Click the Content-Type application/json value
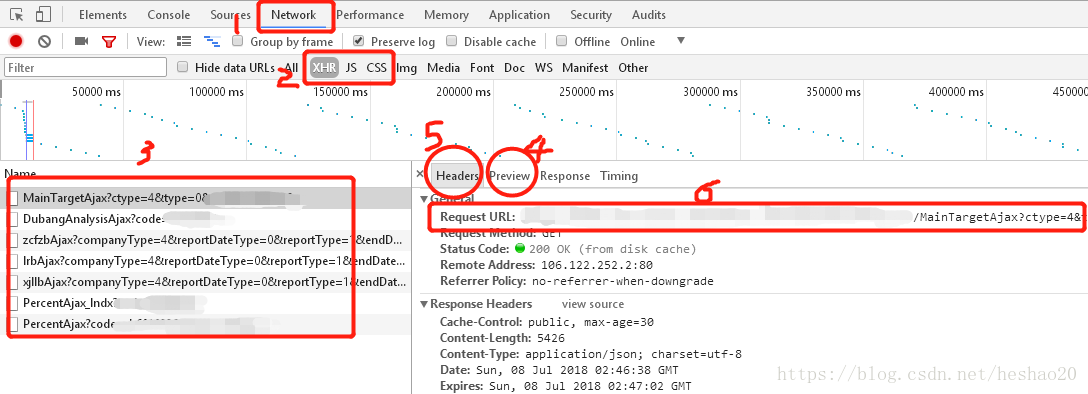Image resolution: width=1088 pixels, height=394 pixels. [634, 354]
